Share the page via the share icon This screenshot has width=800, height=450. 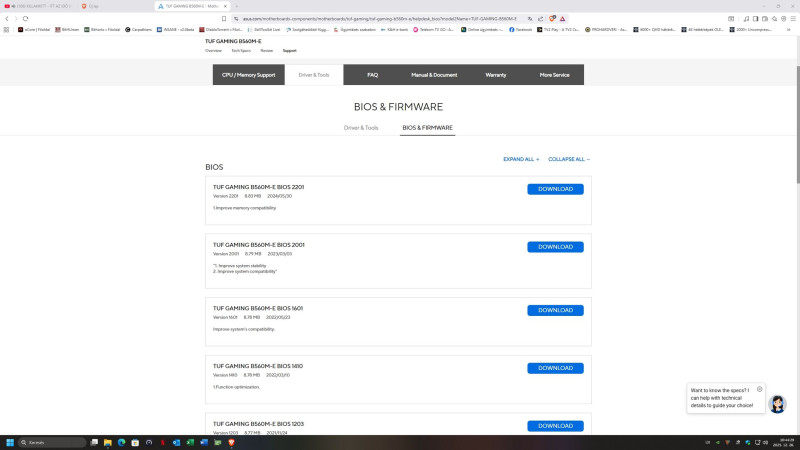pyautogui.click(x=540, y=19)
